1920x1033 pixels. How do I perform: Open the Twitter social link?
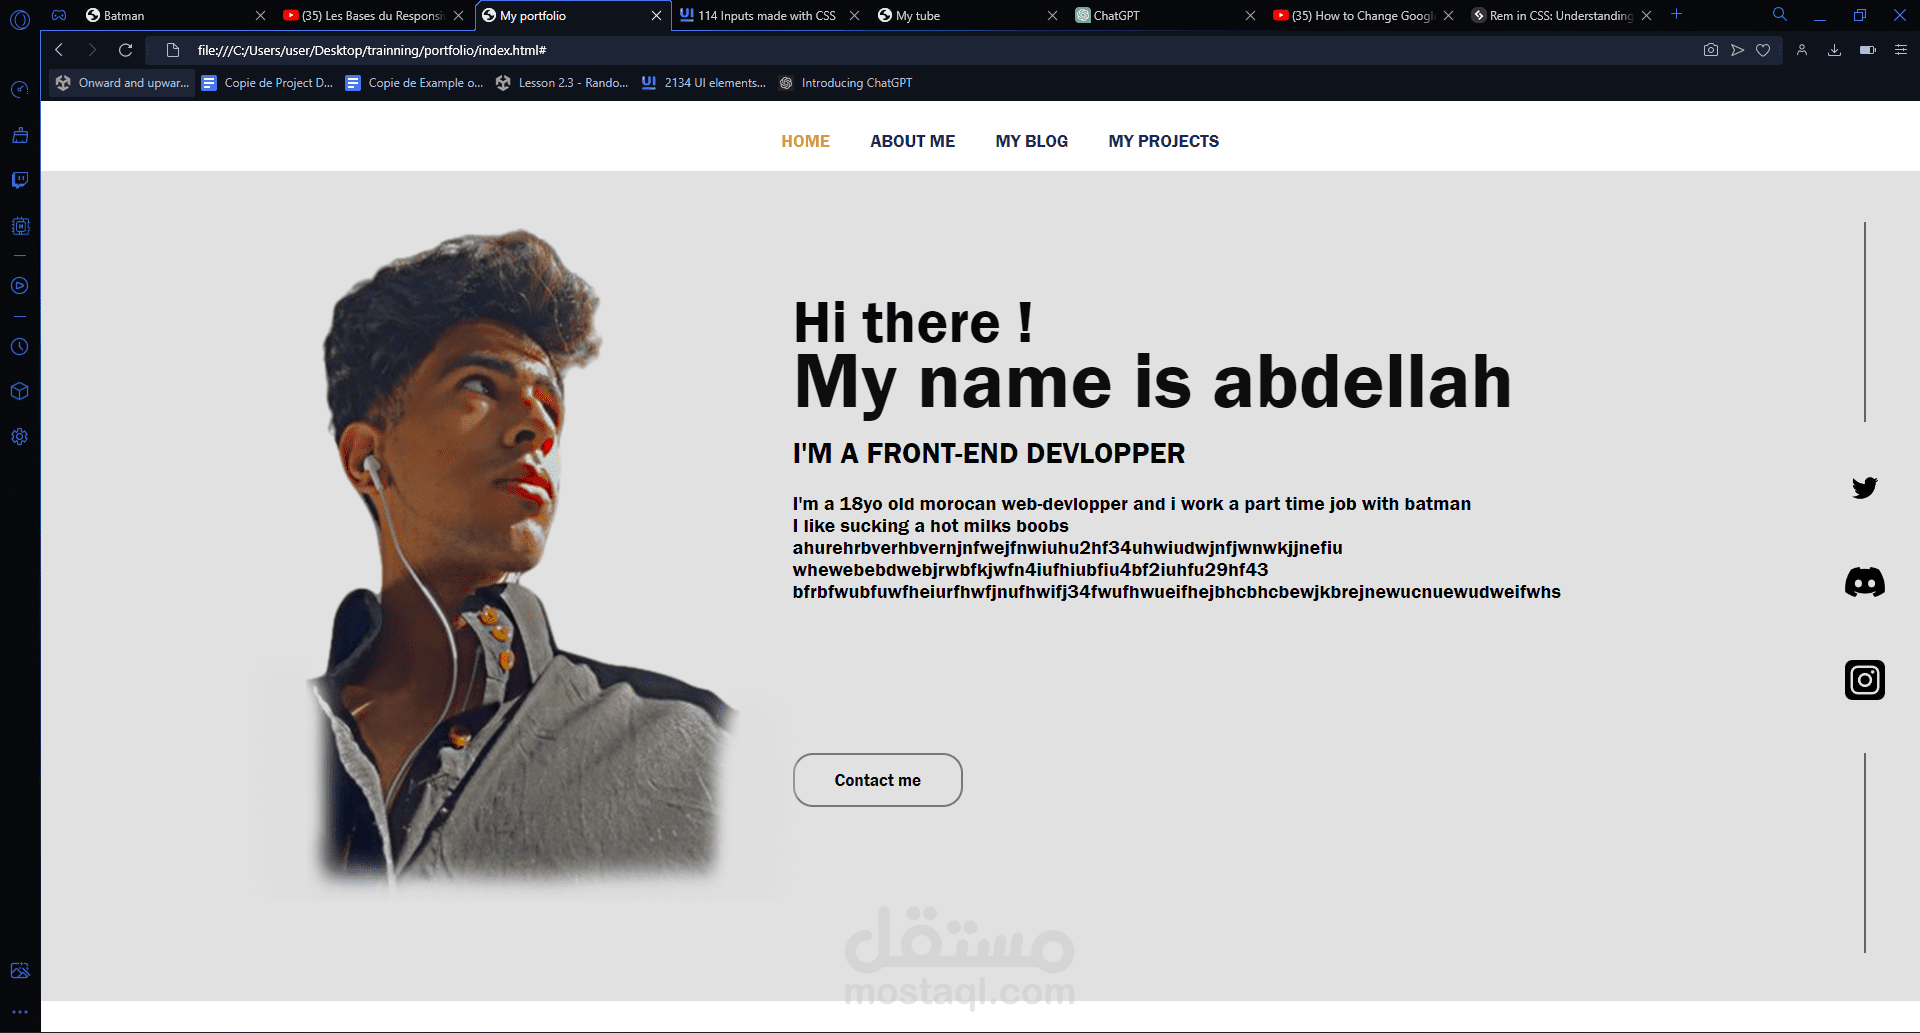coord(1864,487)
